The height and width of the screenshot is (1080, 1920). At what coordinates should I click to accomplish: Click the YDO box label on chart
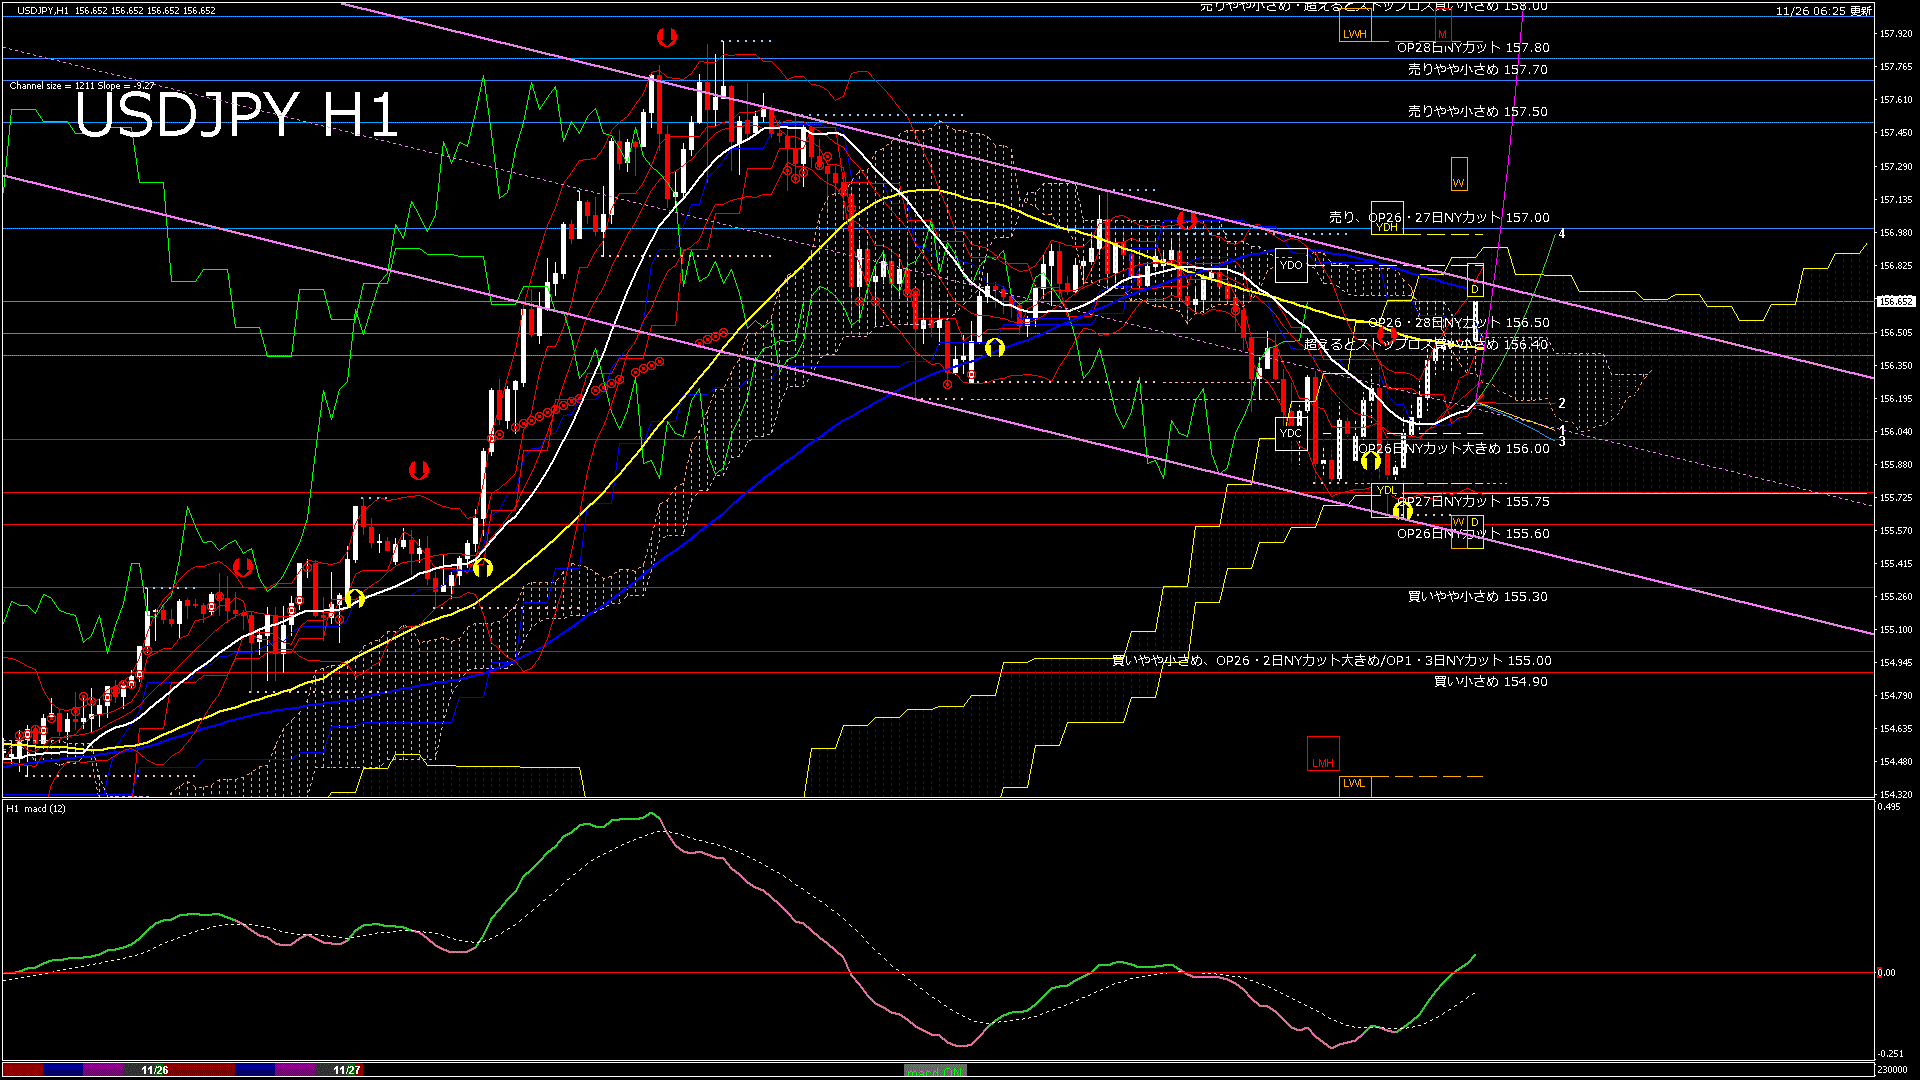tap(1291, 265)
